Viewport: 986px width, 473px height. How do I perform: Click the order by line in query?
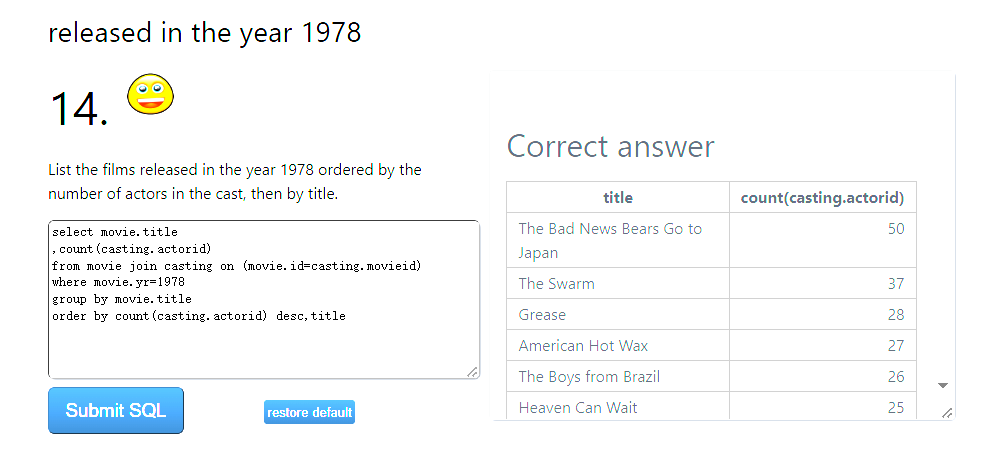(199, 316)
